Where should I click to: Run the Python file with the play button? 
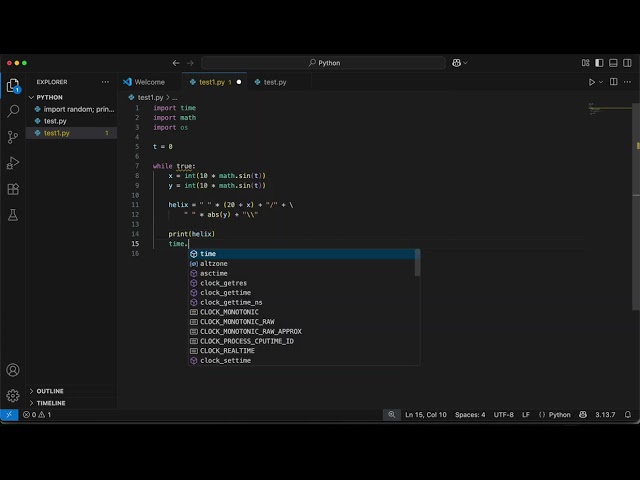click(x=591, y=82)
